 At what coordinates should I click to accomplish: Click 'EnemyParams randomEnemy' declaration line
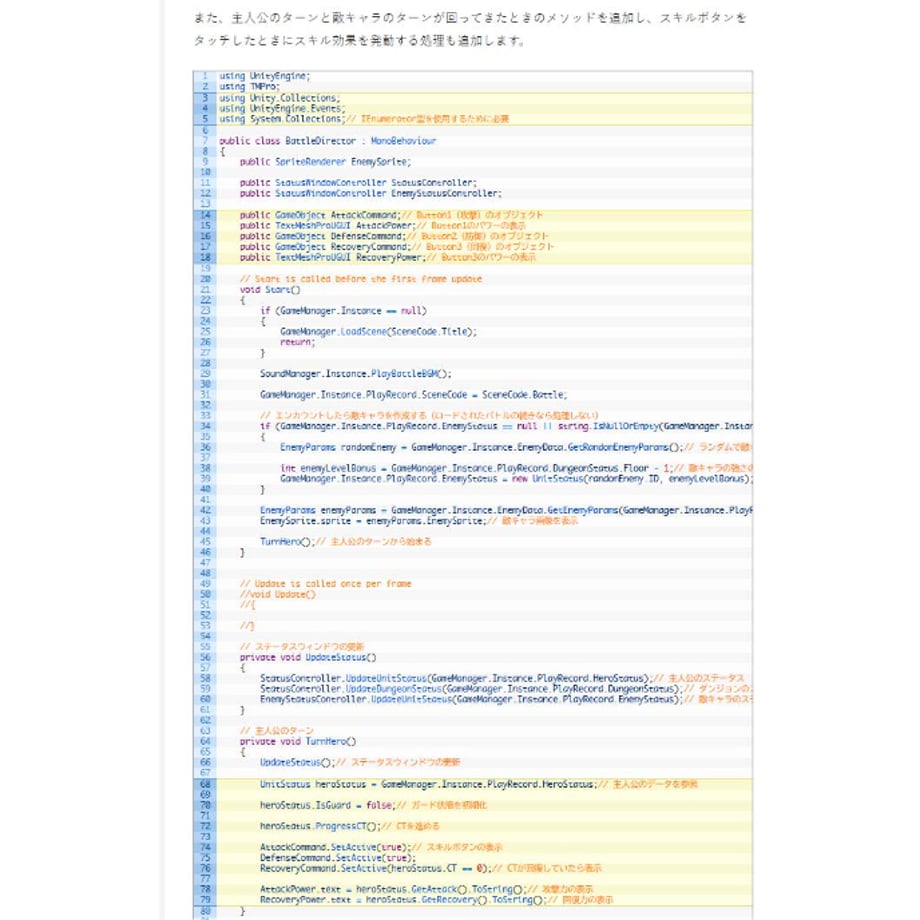click(x=516, y=447)
